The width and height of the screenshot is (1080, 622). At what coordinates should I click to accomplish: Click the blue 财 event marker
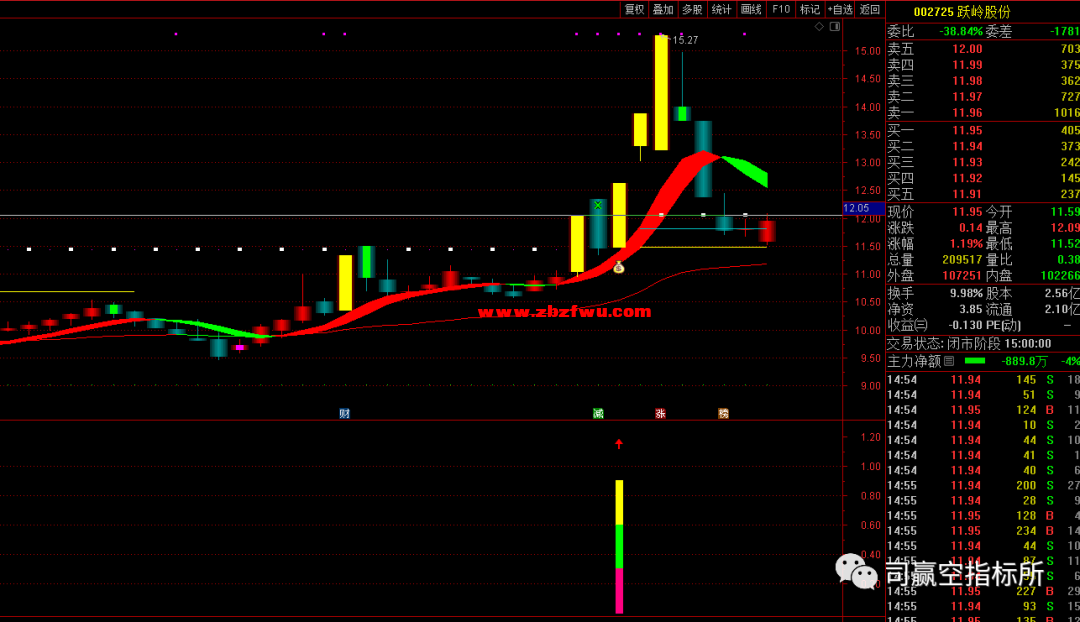click(x=344, y=413)
